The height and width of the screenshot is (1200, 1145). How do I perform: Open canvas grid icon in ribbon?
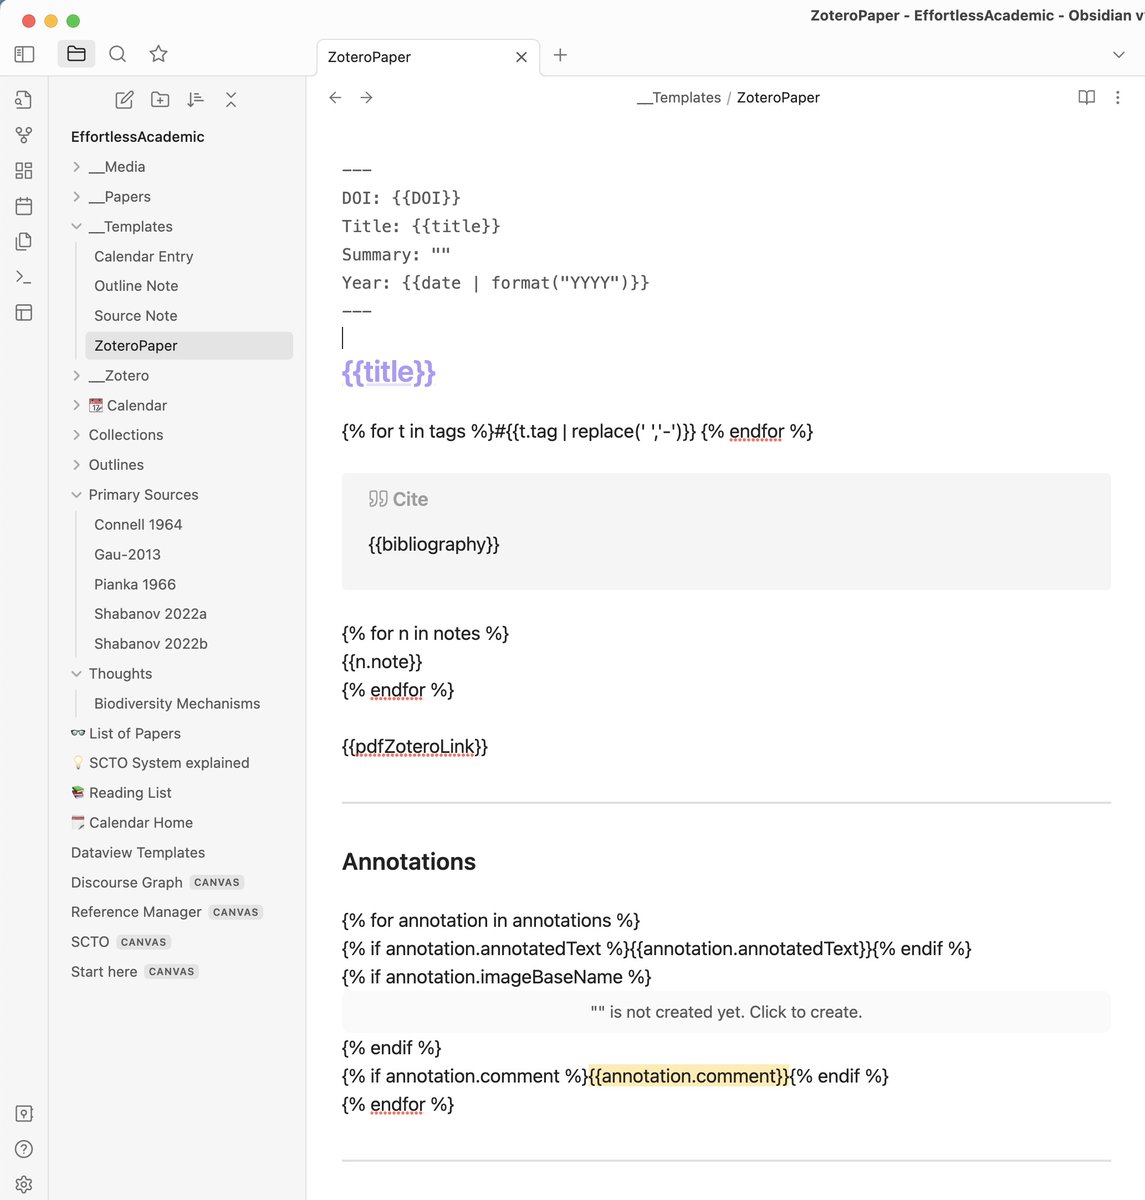pyautogui.click(x=24, y=170)
